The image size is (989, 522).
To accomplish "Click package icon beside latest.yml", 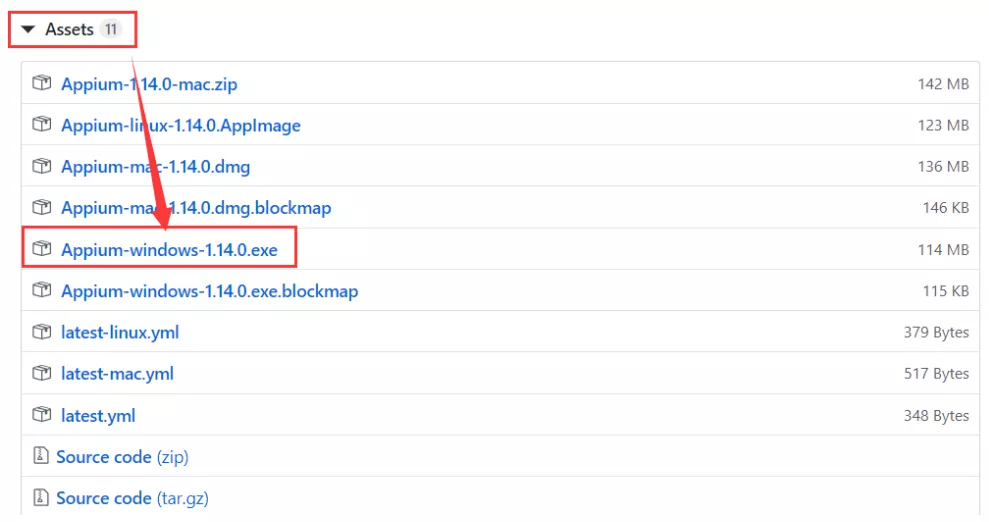I will tap(42, 414).
